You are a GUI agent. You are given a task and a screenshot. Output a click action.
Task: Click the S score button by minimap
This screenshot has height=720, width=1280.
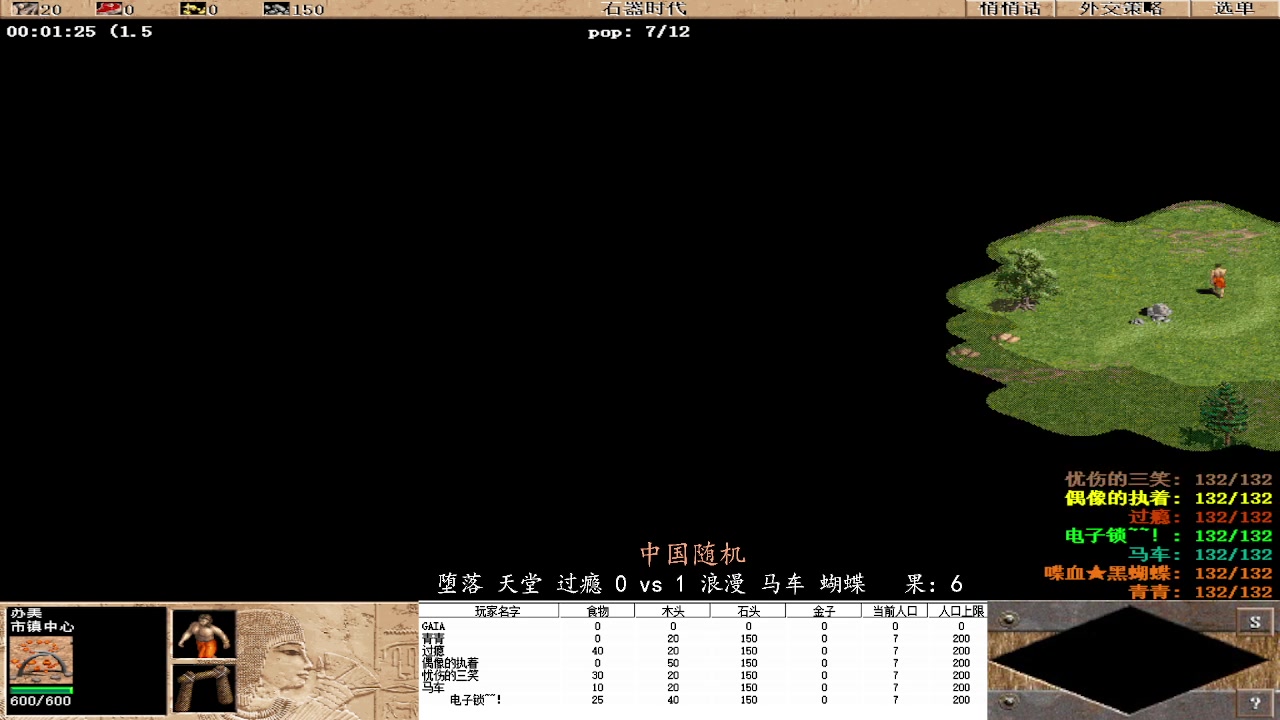click(x=1255, y=622)
